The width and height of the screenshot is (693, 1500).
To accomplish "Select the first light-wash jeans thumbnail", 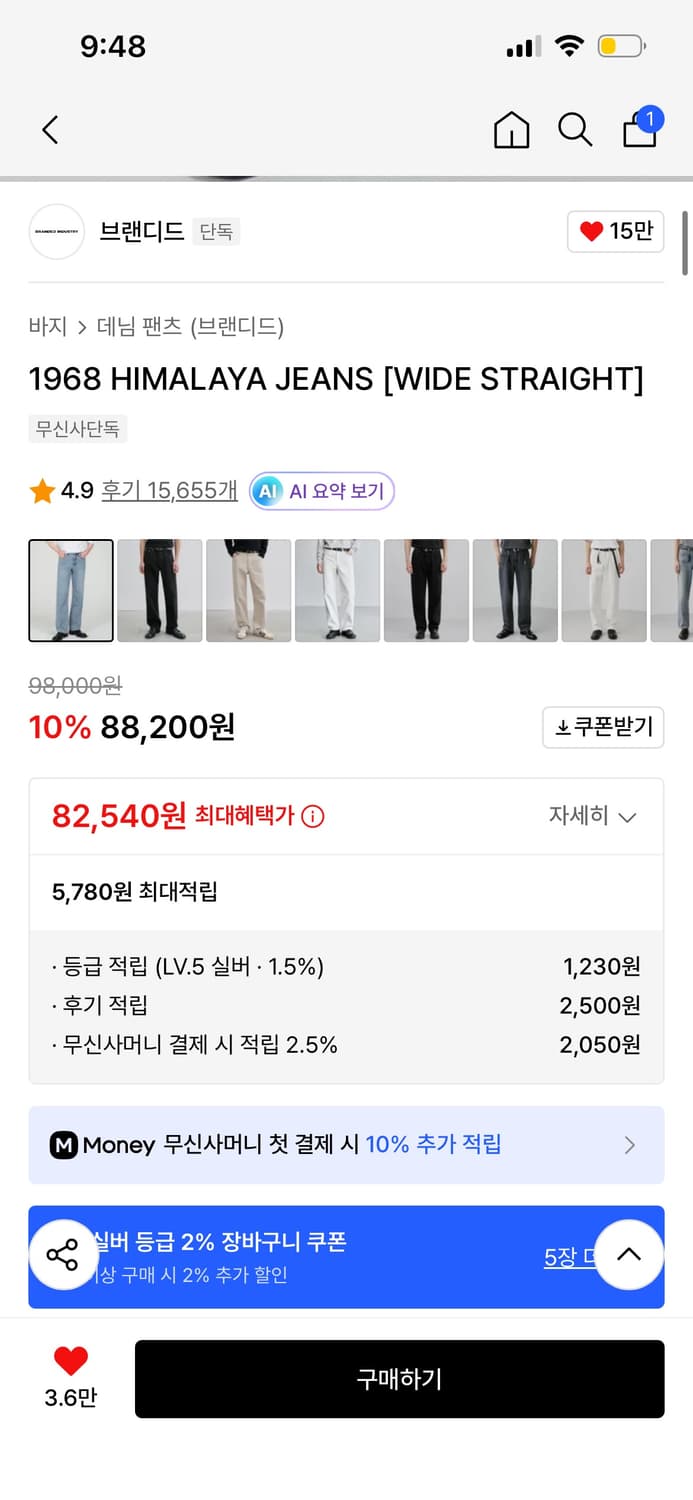I will point(70,590).
